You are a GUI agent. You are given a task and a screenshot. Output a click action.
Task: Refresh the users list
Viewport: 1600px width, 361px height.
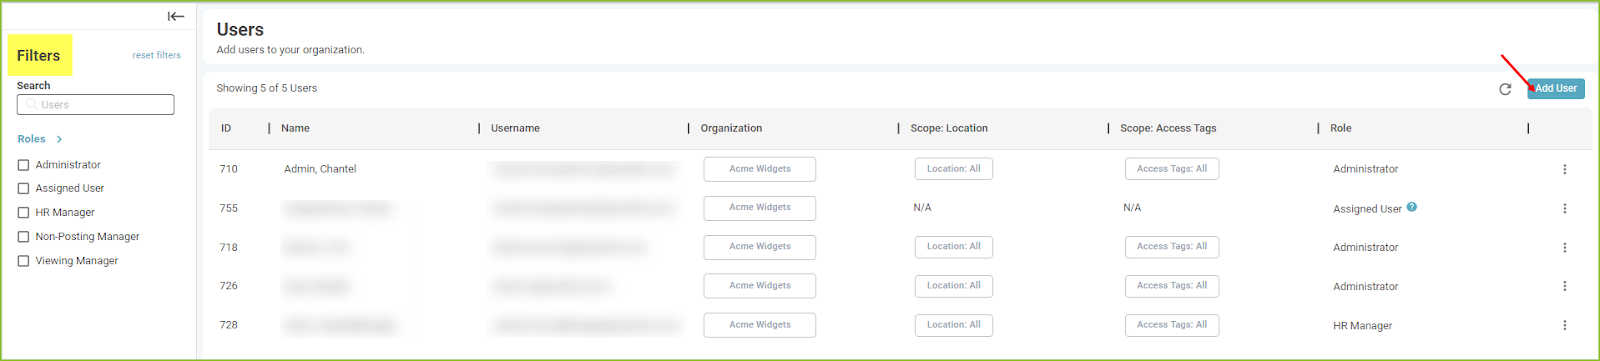point(1505,89)
